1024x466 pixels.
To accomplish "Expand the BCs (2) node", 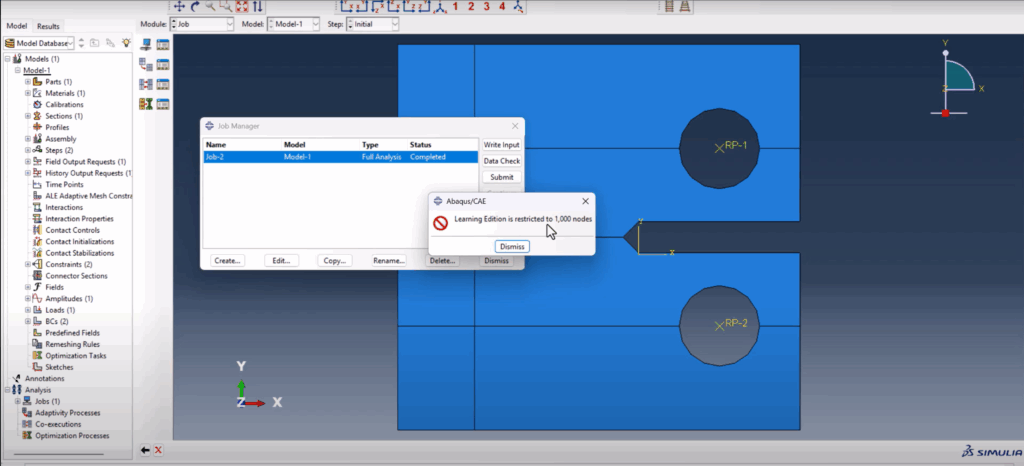I will click(27, 322).
